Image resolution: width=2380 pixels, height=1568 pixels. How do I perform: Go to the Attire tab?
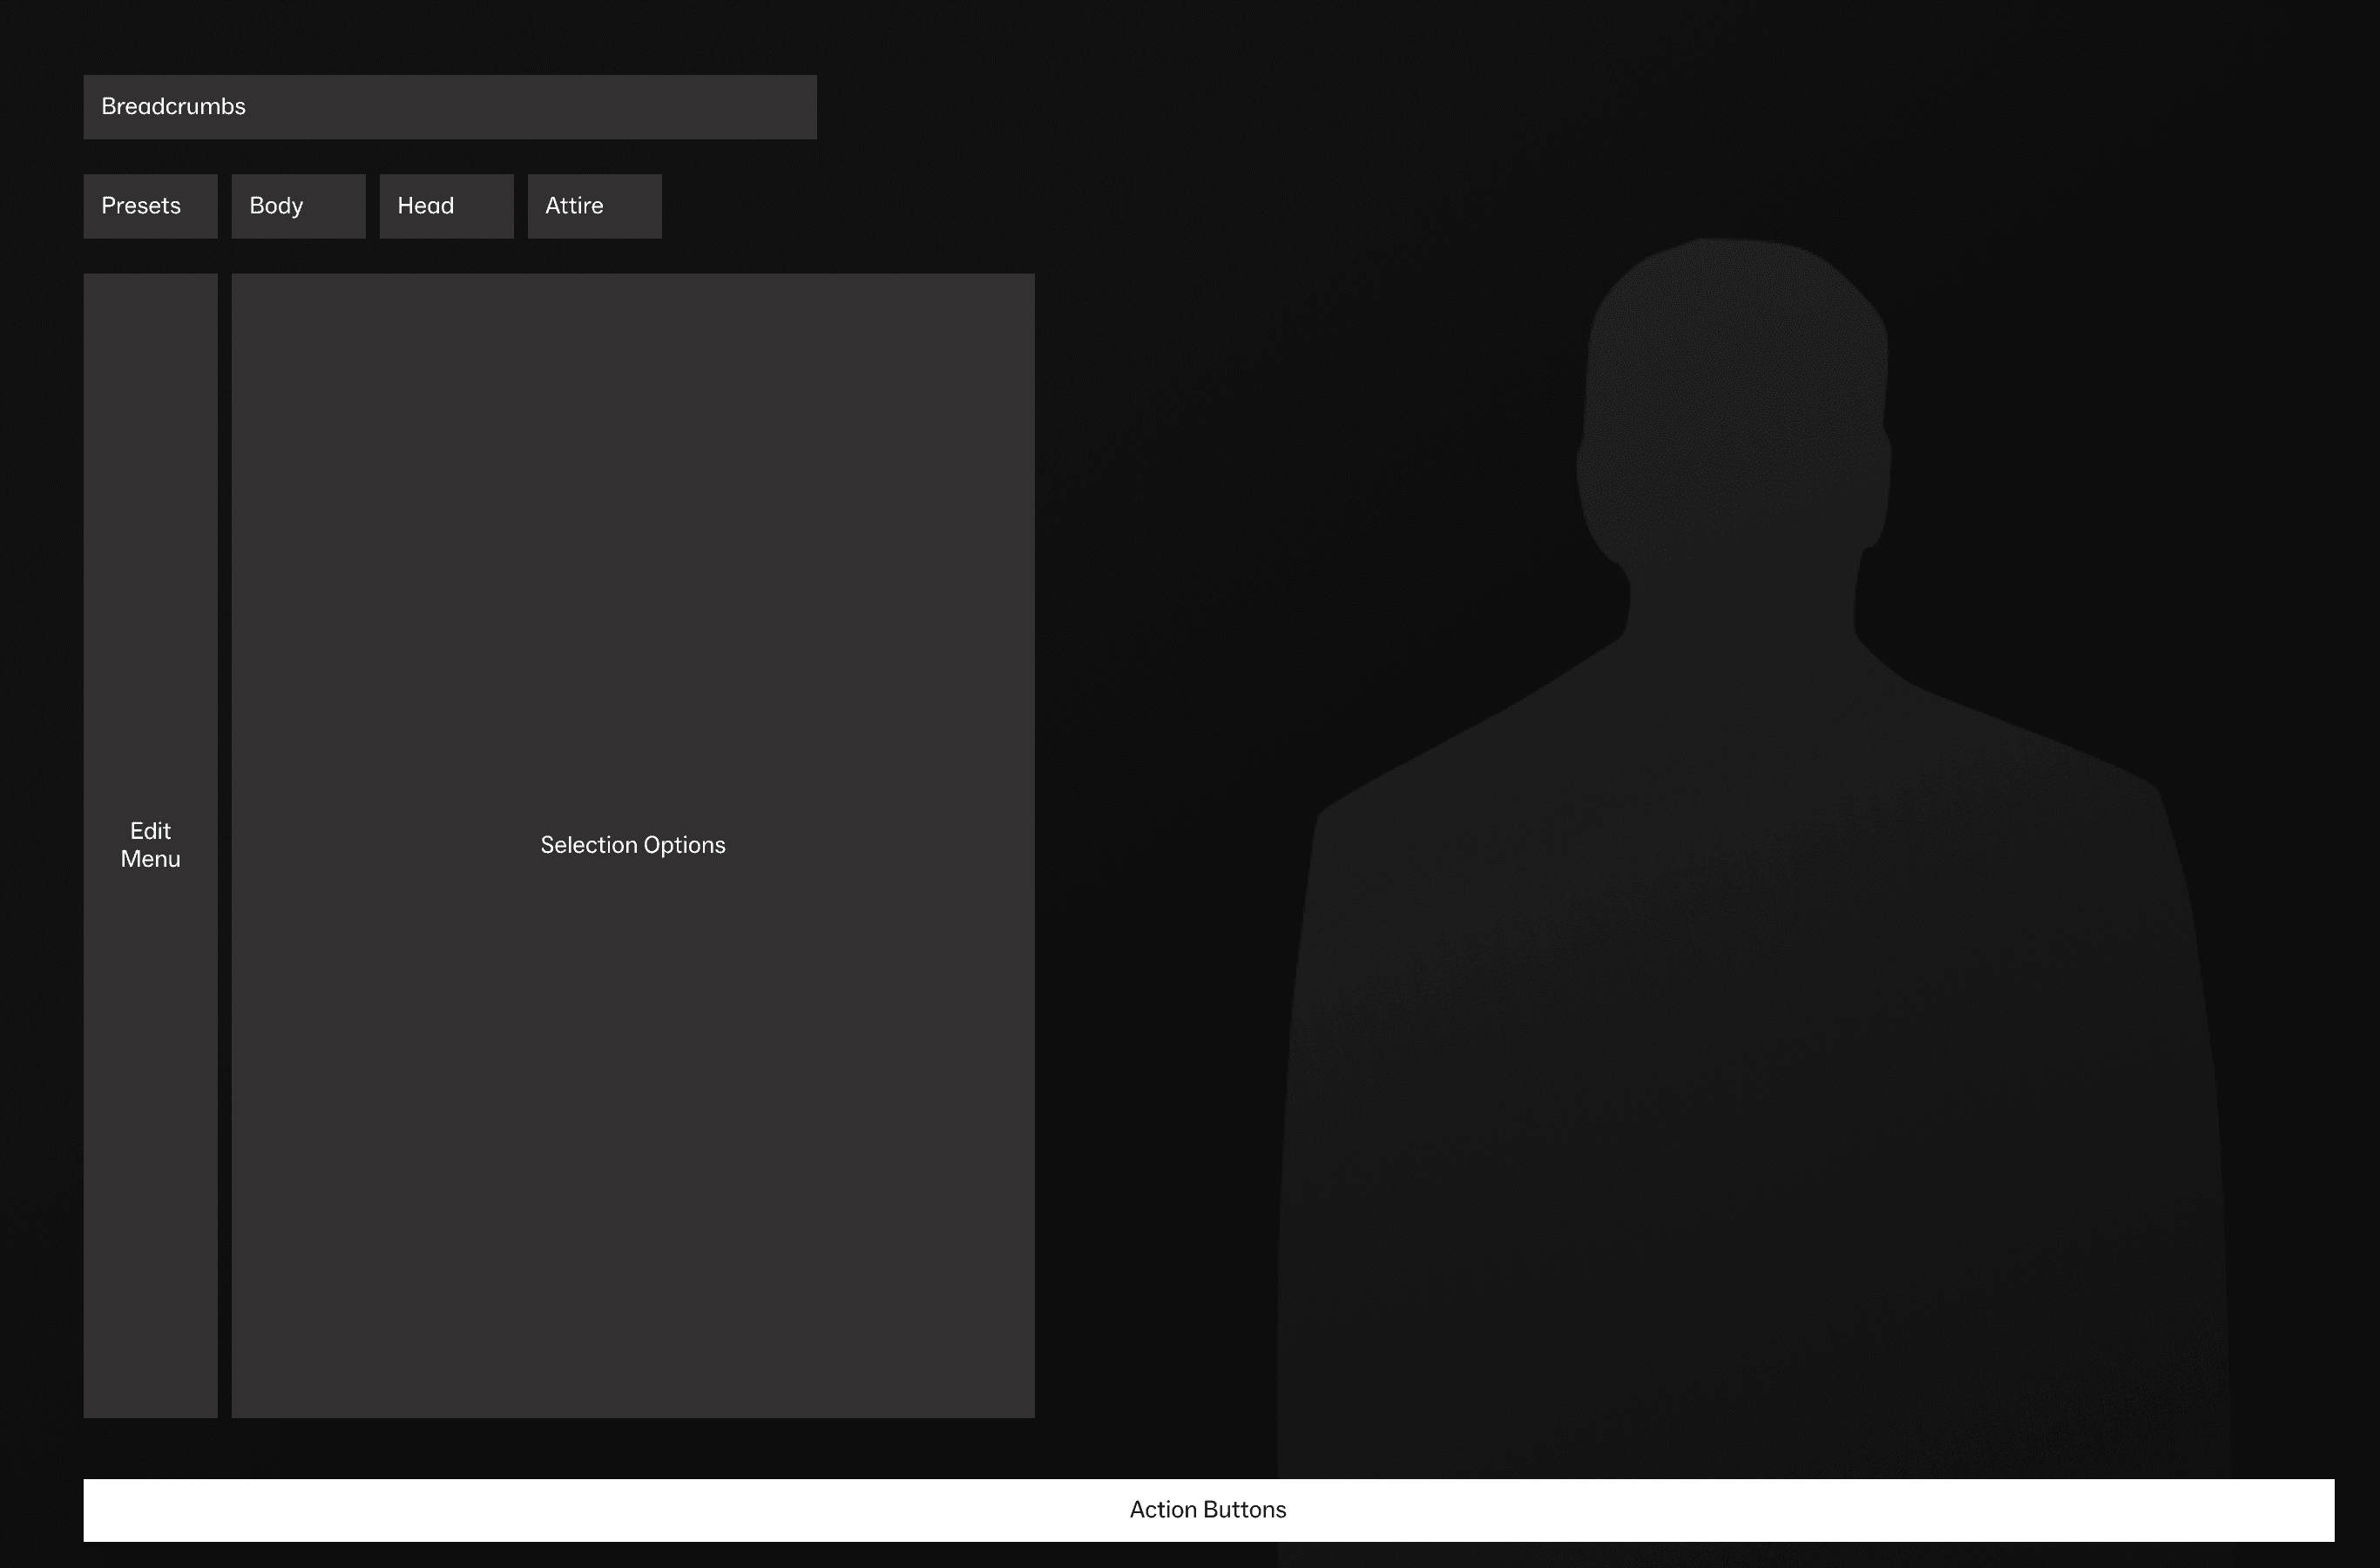(594, 206)
